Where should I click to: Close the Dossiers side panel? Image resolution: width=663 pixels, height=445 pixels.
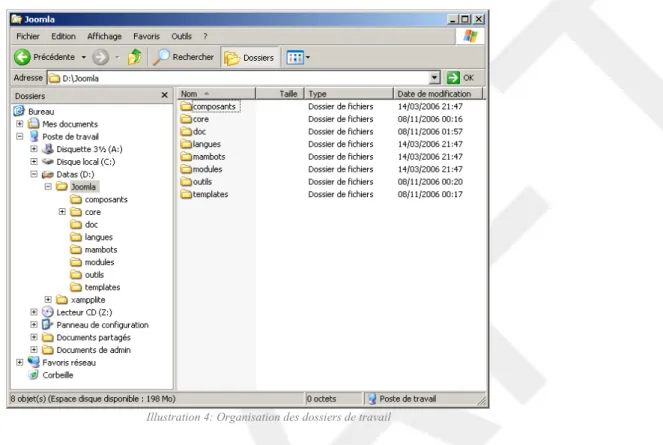[x=164, y=95]
